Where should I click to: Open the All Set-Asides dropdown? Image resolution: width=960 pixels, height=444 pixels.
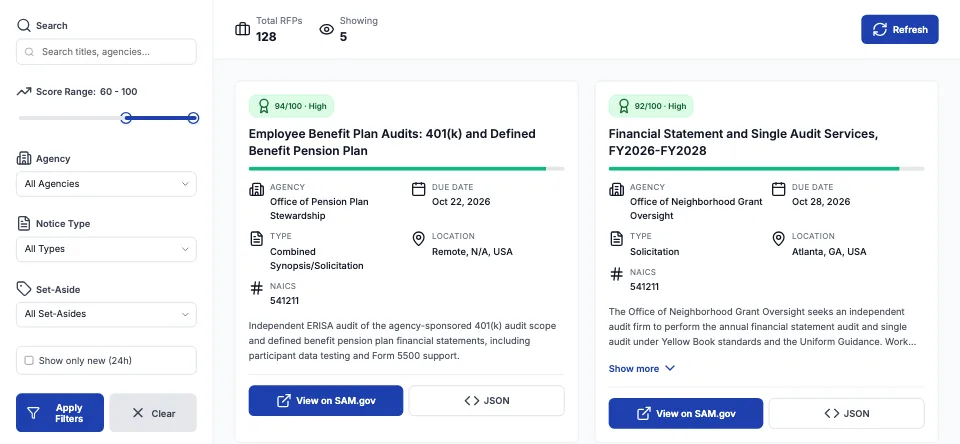point(107,314)
